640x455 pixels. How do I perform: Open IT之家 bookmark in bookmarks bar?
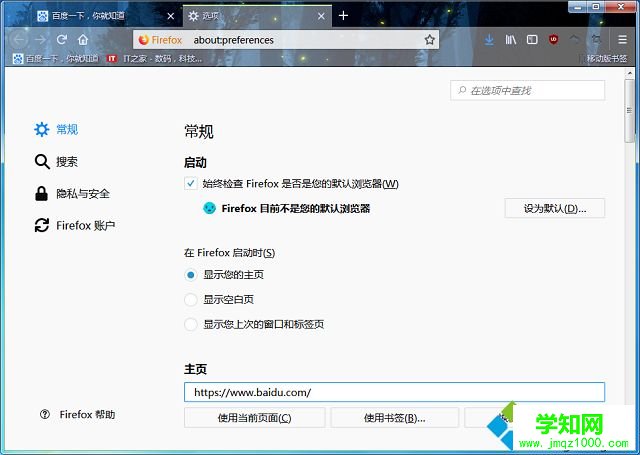[154, 59]
